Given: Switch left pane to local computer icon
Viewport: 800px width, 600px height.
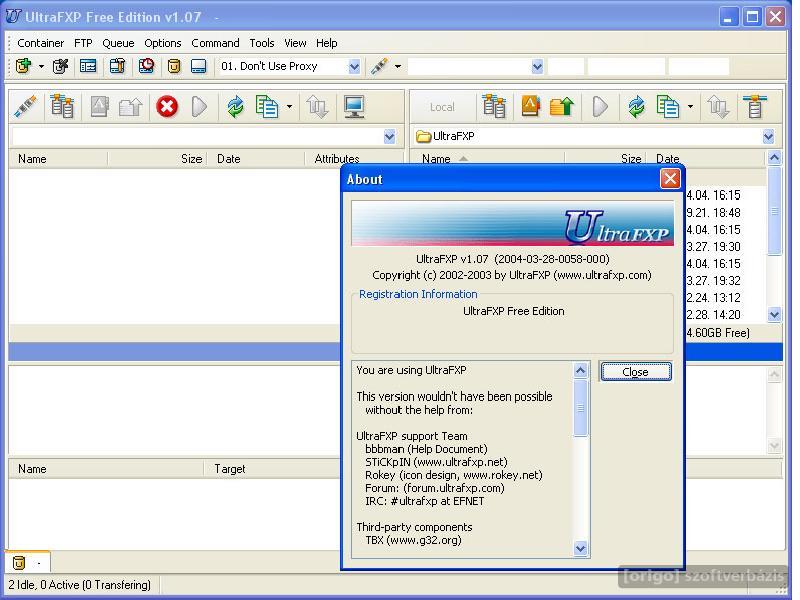Looking at the screenshot, I should (x=354, y=107).
